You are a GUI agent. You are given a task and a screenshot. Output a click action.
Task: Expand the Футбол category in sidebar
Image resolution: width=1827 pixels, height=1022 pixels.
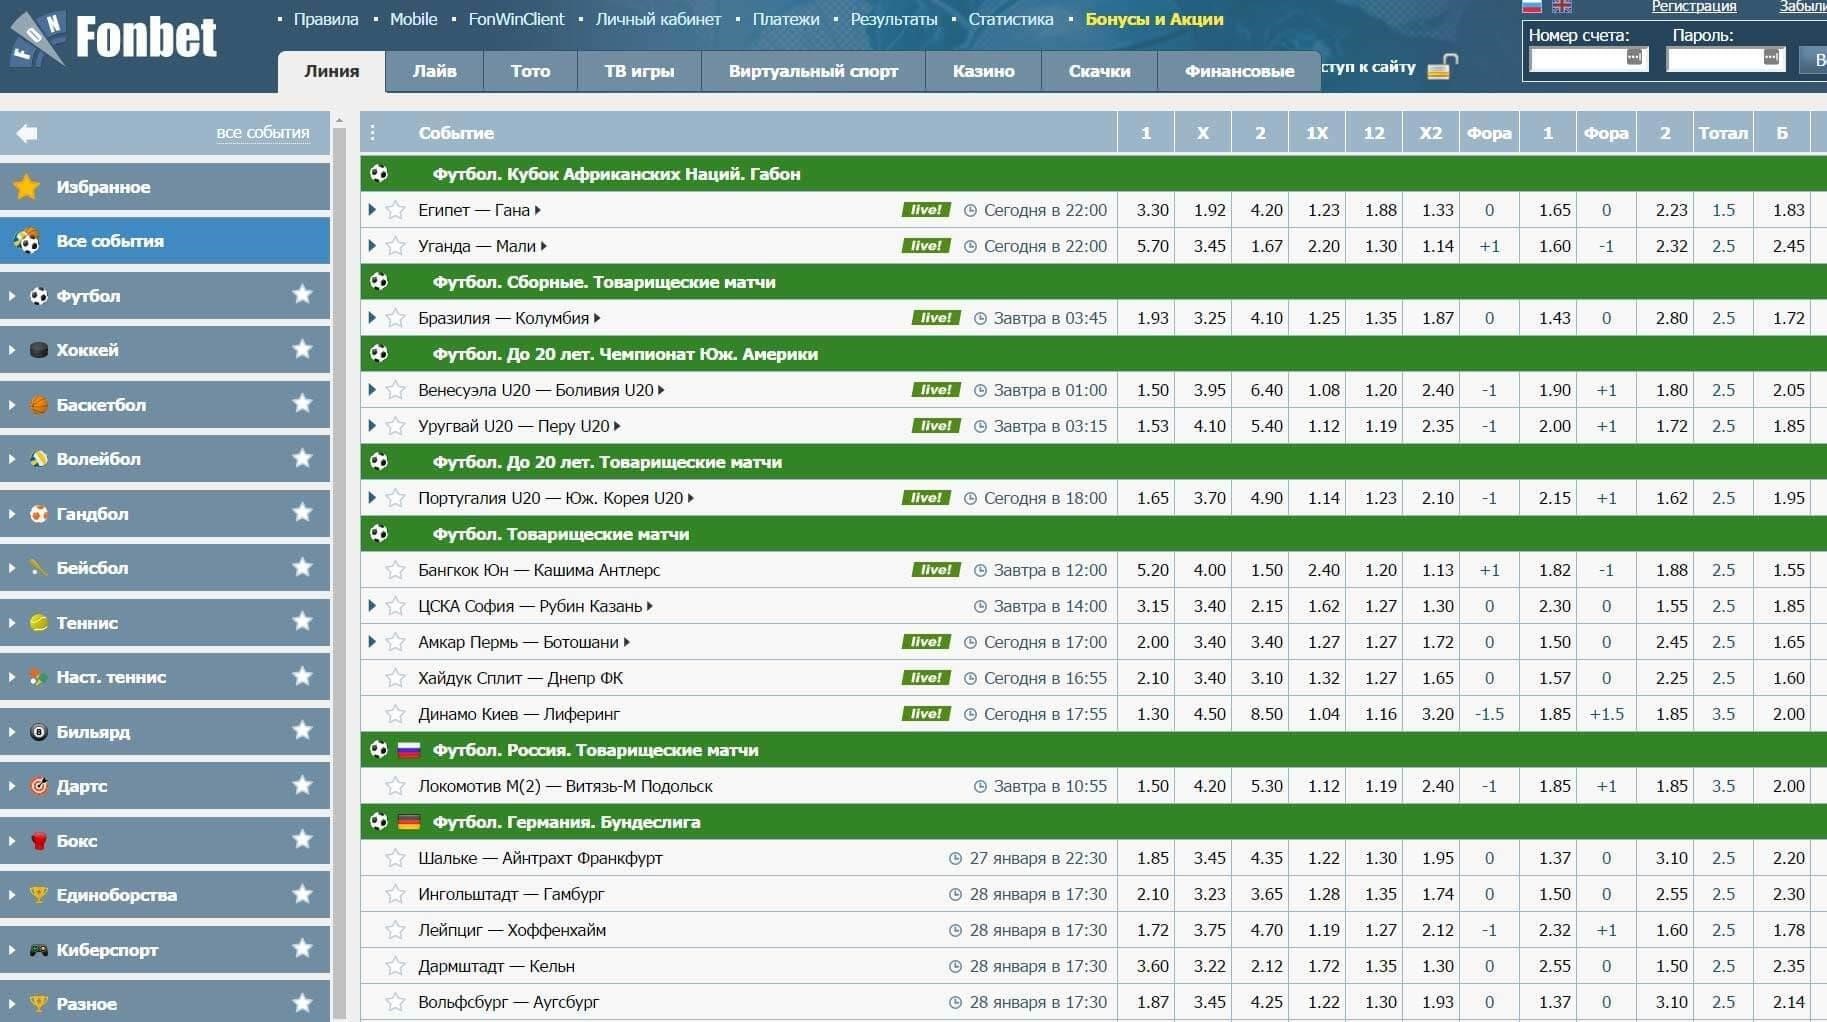point(12,296)
